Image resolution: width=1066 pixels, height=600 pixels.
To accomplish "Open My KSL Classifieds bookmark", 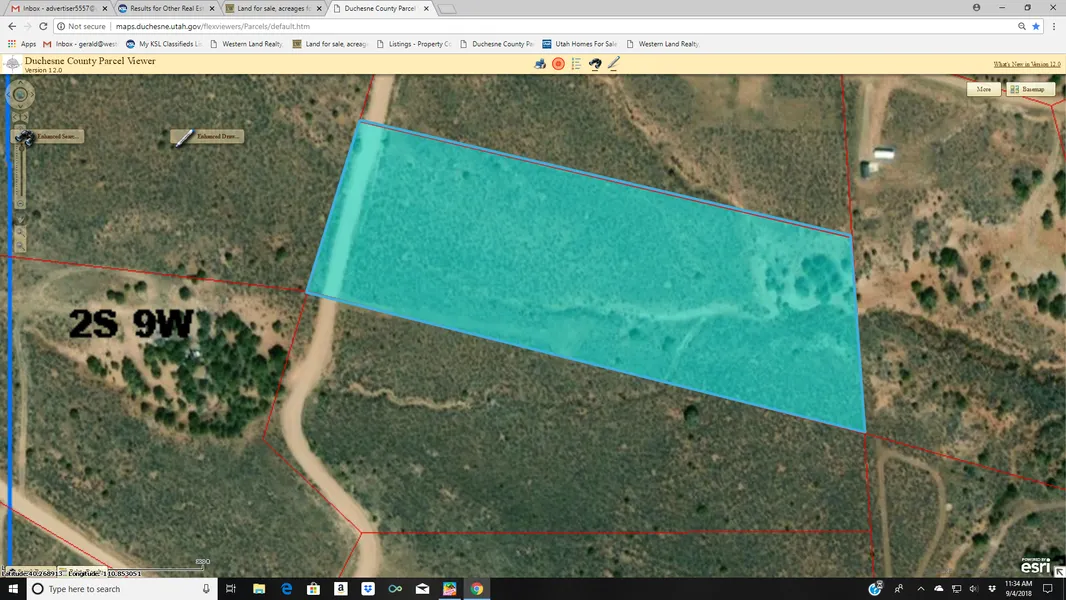I will pos(170,44).
